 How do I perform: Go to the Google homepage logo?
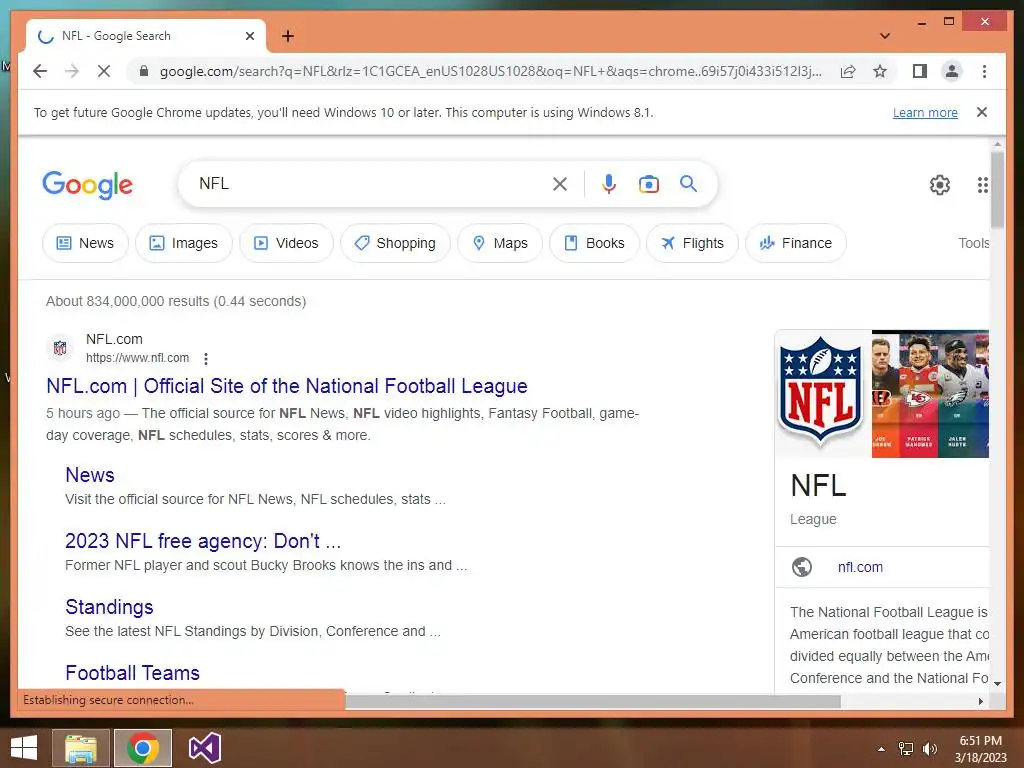[x=88, y=185]
